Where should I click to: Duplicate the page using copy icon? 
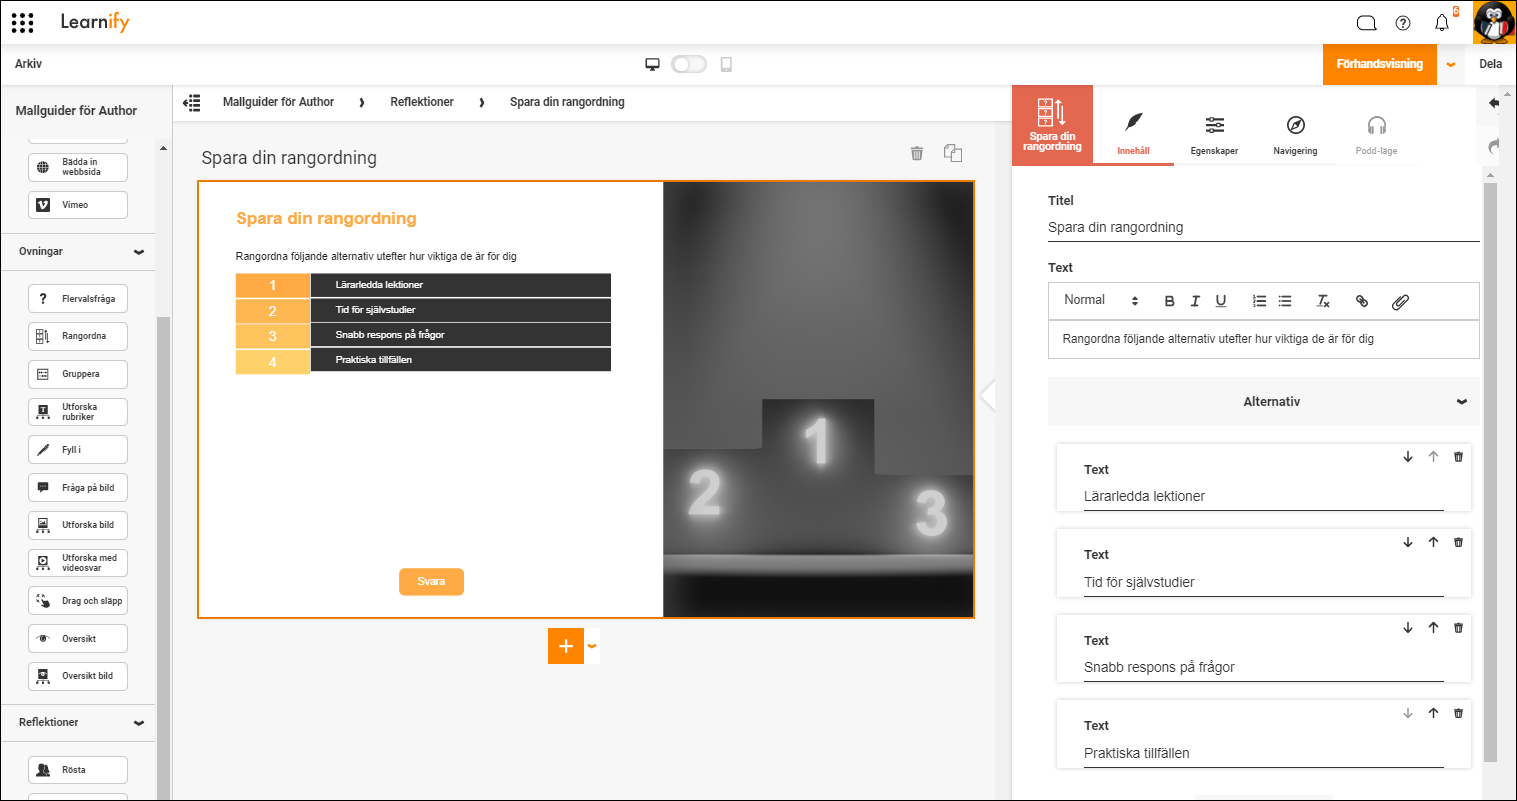[x=953, y=153]
